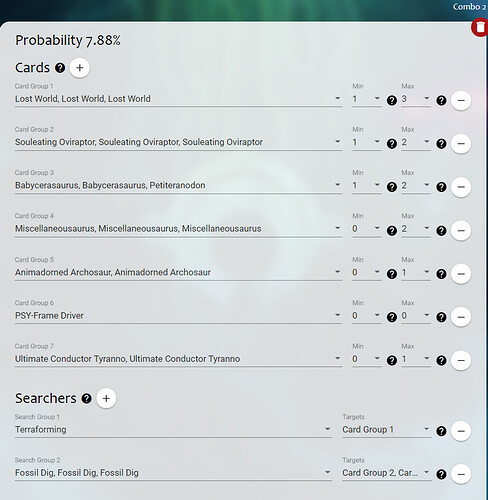The width and height of the screenshot is (488, 500).
Task: Show Targets help for Fossil Dig row
Action: pyautogui.click(x=441, y=474)
